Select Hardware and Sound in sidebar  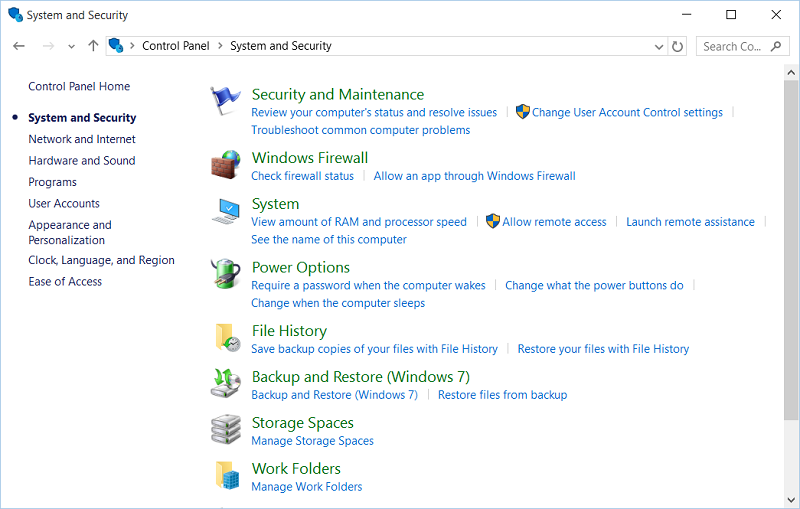(x=82, y=160)
